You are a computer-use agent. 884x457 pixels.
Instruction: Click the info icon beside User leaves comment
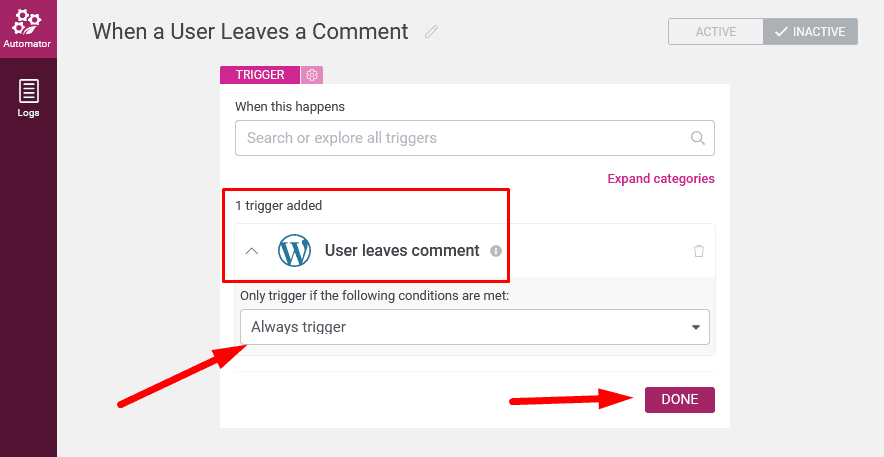point(496,251)
